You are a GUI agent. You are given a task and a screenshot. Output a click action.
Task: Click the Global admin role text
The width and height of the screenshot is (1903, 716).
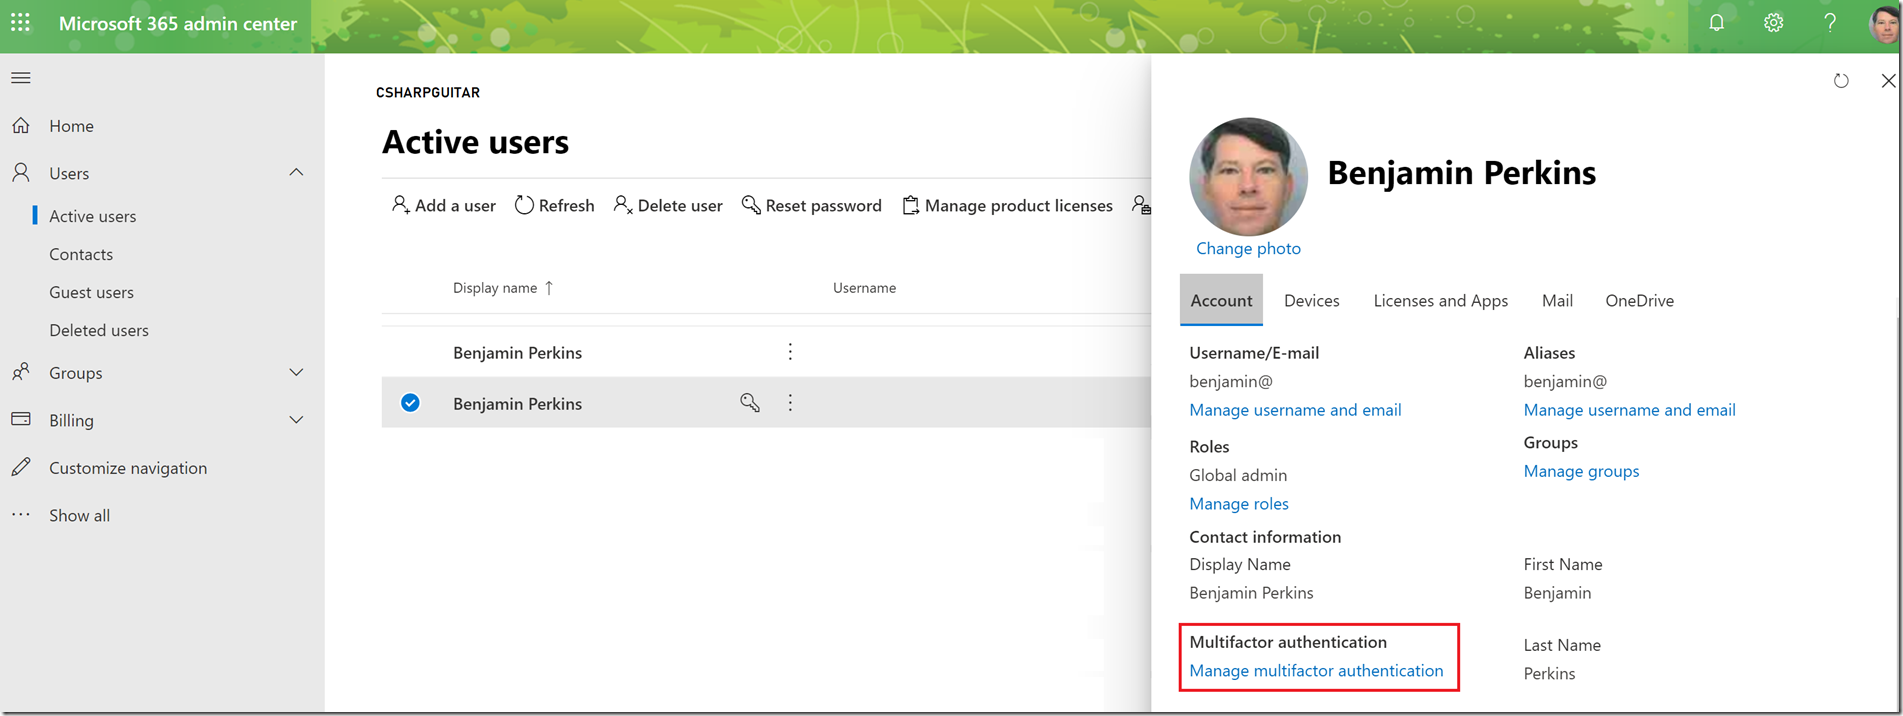[1238, 475]
